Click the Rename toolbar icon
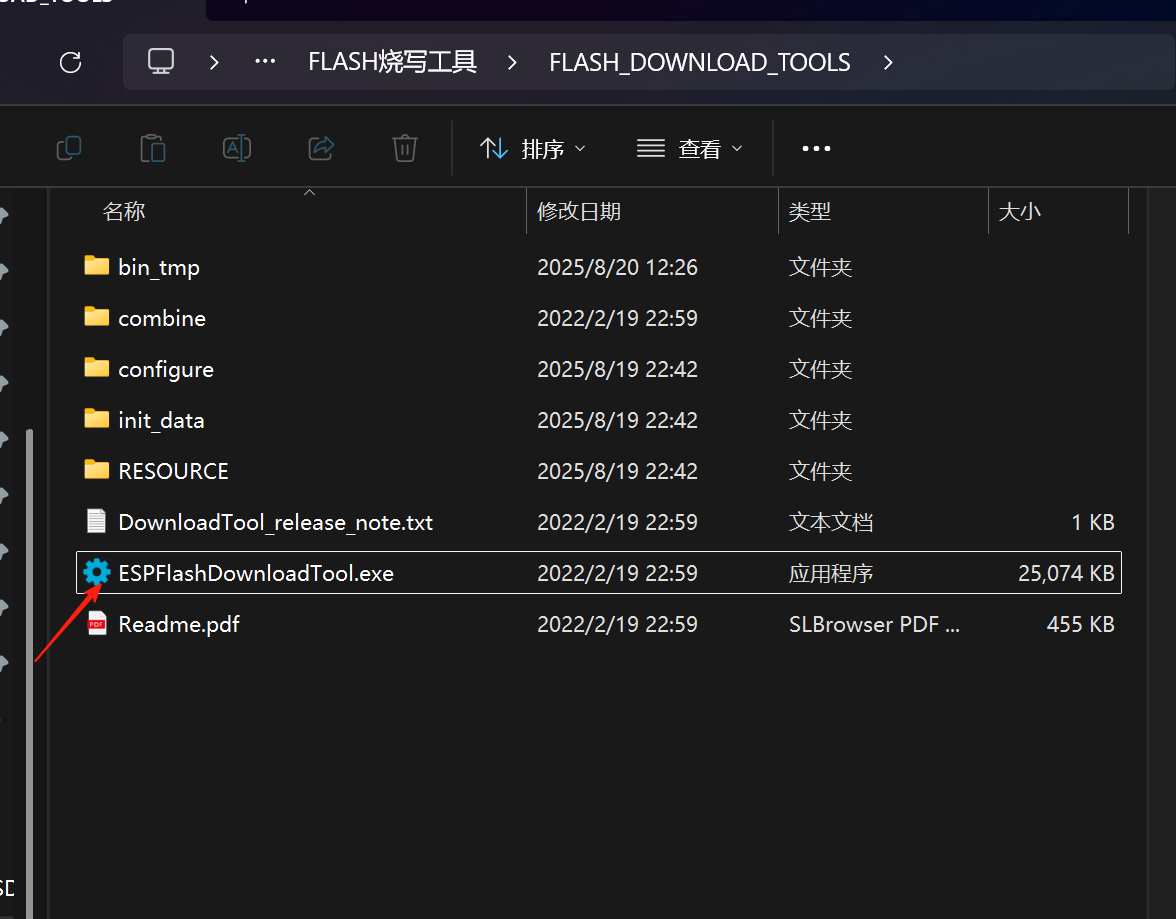This screenshot has width=1176, height=919. (237, 148)
